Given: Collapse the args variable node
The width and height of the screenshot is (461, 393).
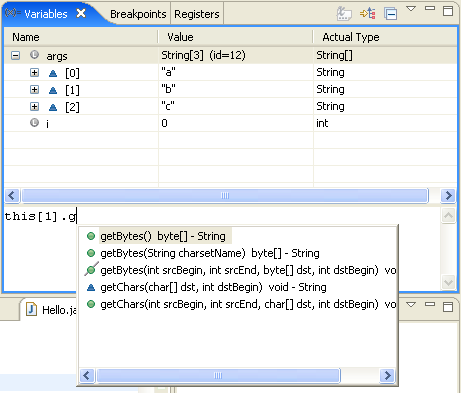Looking at the screenshot, I should click(15, 55).
